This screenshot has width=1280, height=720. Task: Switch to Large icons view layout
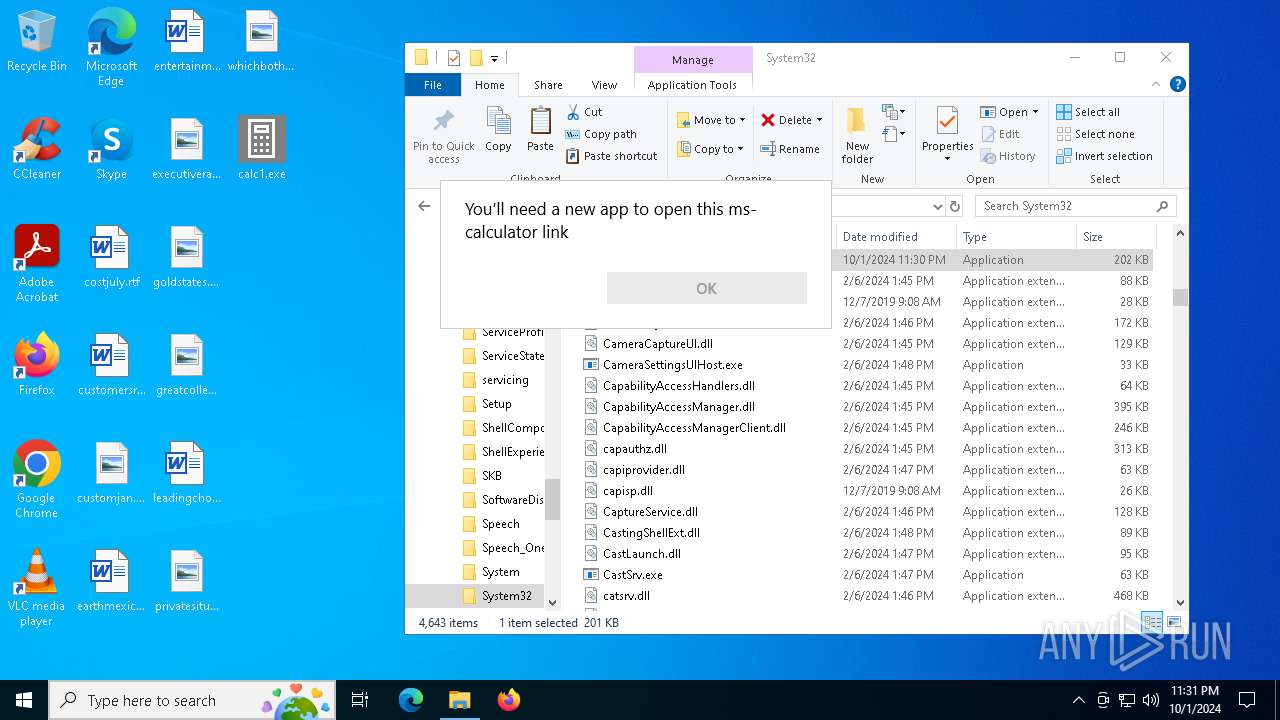[x=1174, y=622]
